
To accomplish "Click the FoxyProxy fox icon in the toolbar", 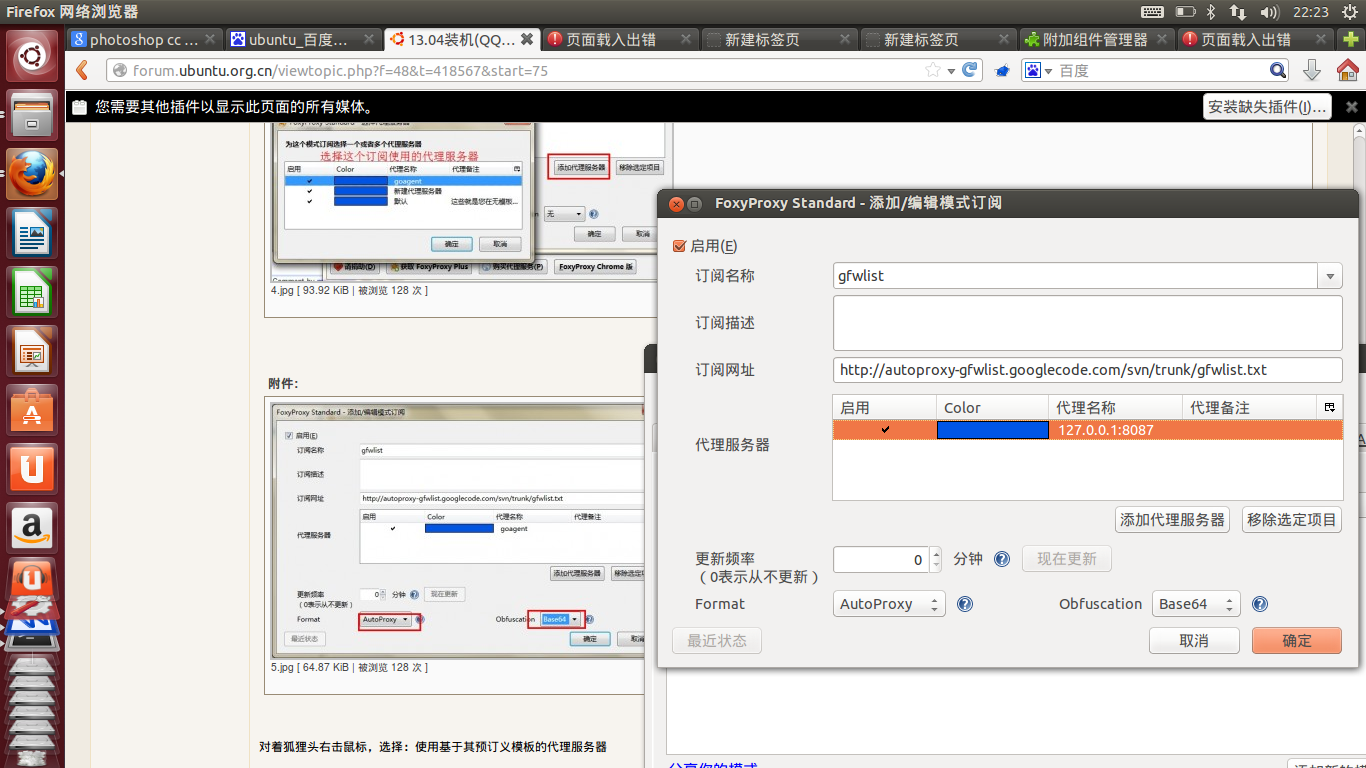I will pos(1001,71).
